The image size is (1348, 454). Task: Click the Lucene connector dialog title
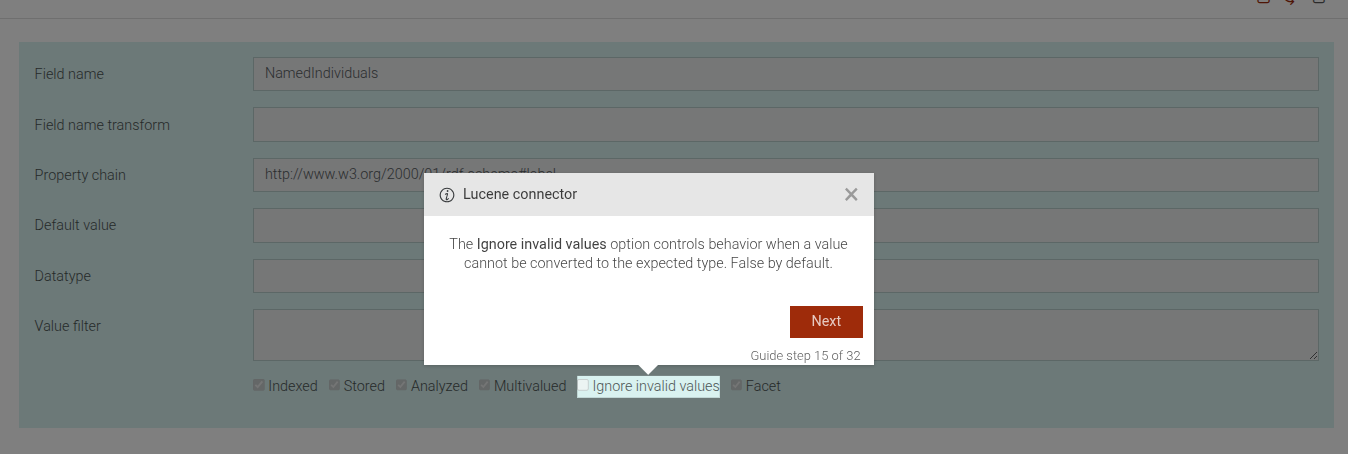520,195
